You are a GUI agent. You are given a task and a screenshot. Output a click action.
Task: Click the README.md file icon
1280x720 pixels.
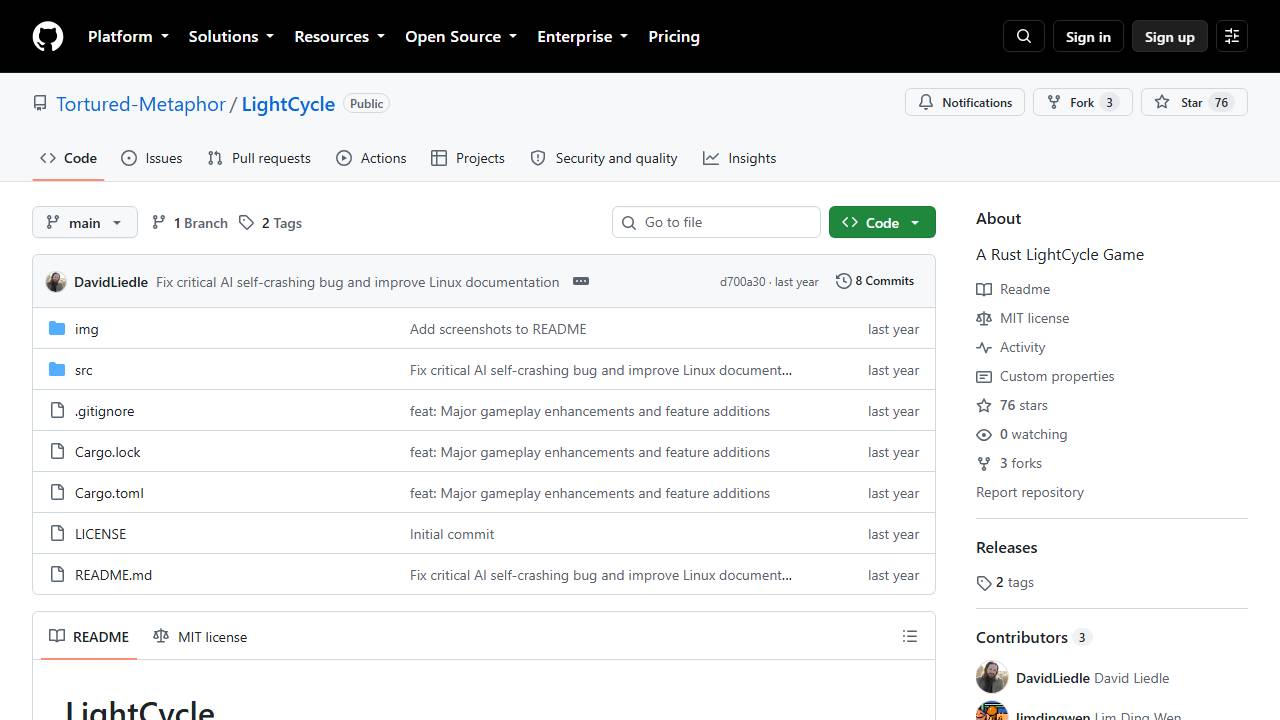point(57,575)
